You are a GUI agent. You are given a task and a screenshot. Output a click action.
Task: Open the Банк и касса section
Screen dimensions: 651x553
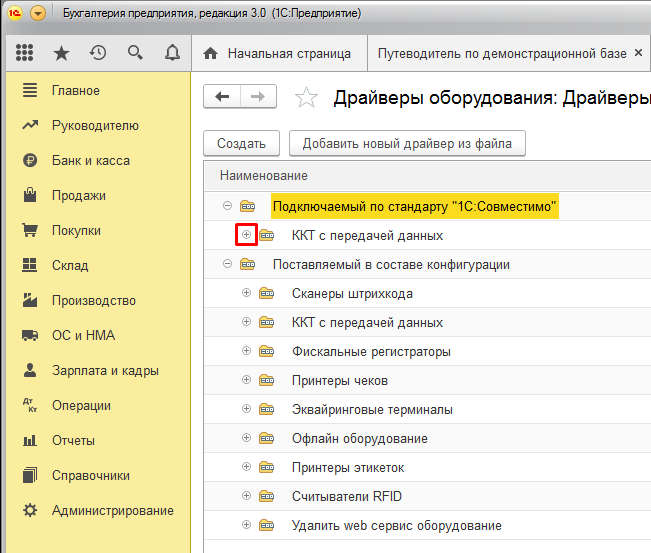tap(98, 160)
